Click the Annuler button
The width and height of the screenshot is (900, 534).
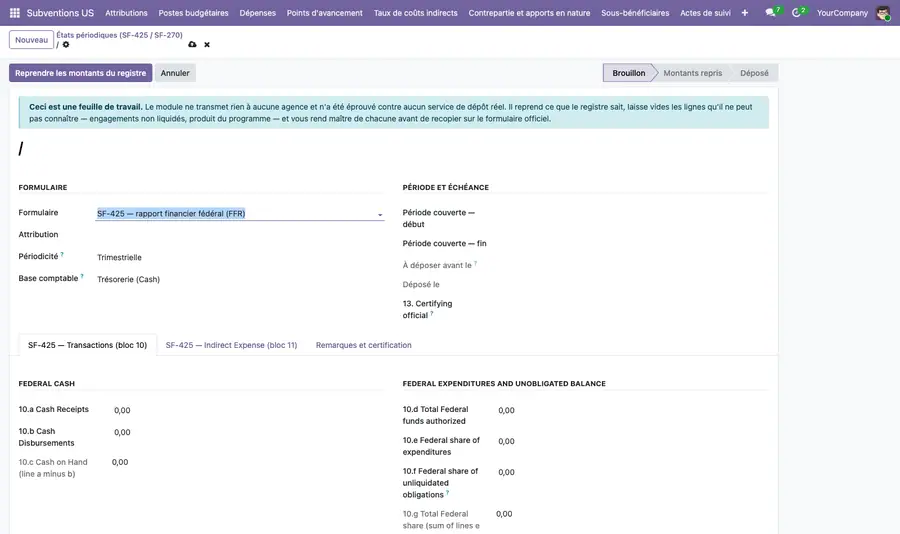(x=175, y=73)
